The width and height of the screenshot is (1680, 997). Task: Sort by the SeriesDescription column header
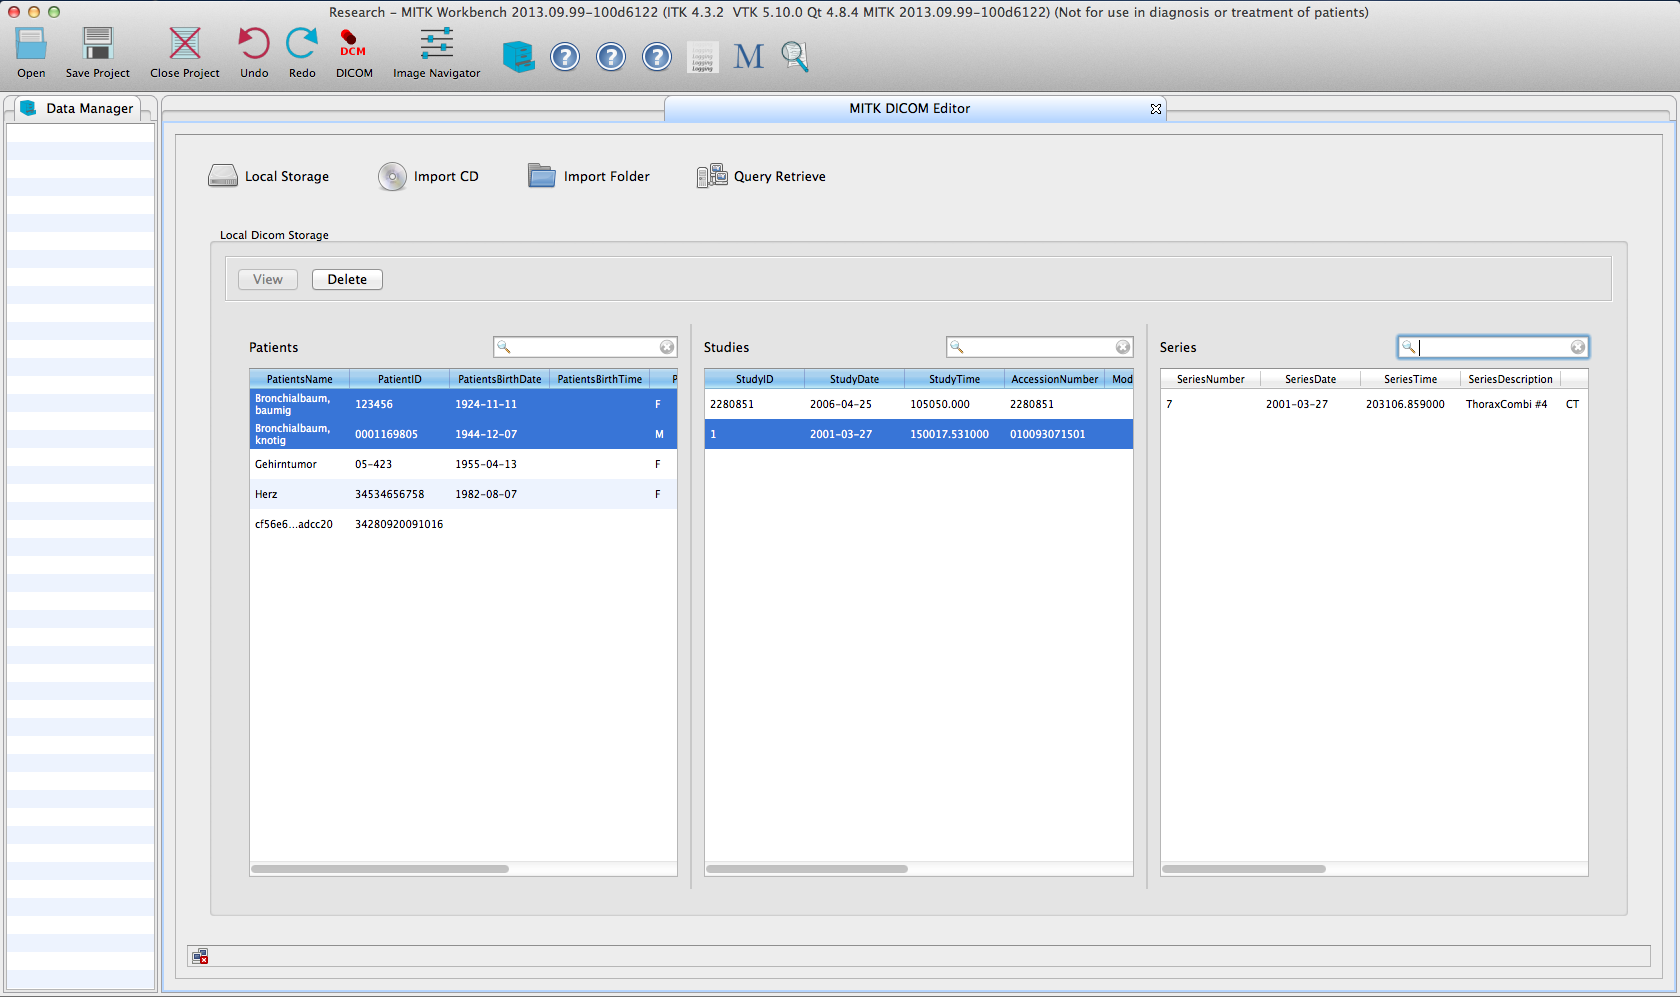(1511, 379)
